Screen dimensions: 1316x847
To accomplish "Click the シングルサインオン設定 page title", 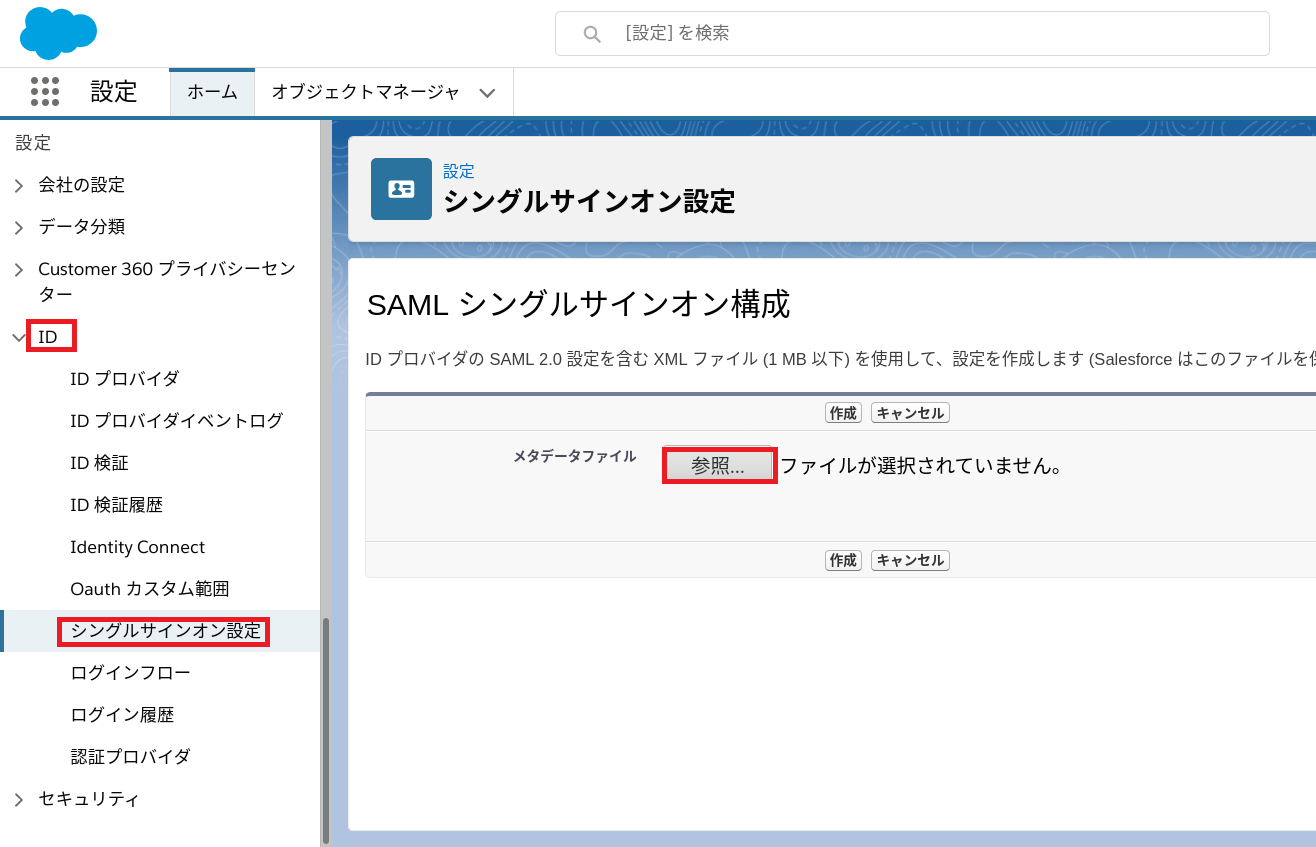I will pos(589,201).
